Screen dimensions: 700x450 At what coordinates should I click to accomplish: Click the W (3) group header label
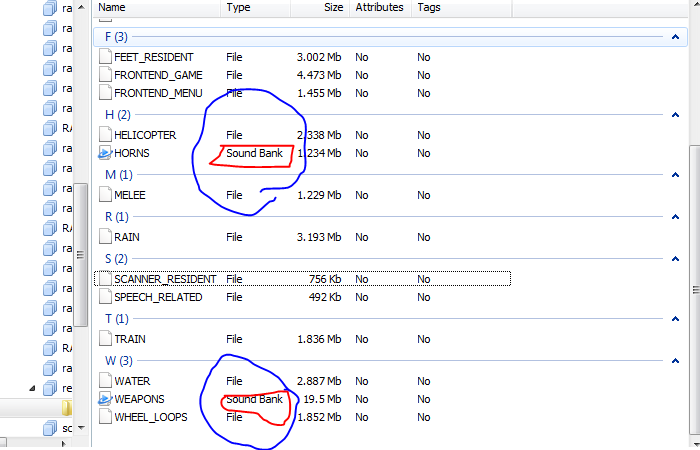coord(119,361)
